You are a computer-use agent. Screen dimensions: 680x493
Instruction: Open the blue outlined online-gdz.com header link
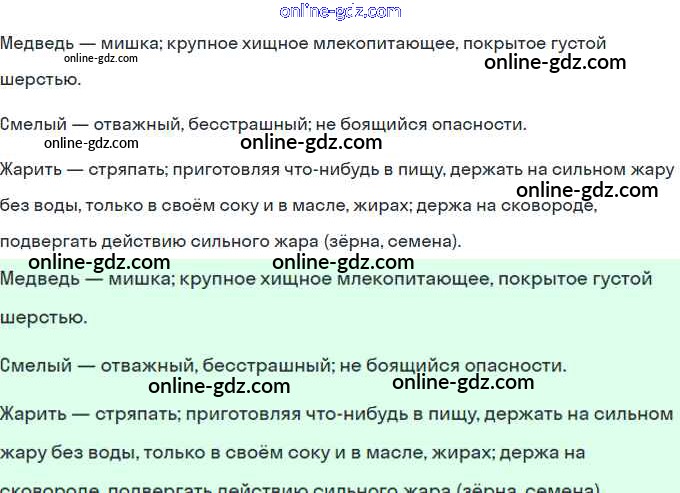340,12
